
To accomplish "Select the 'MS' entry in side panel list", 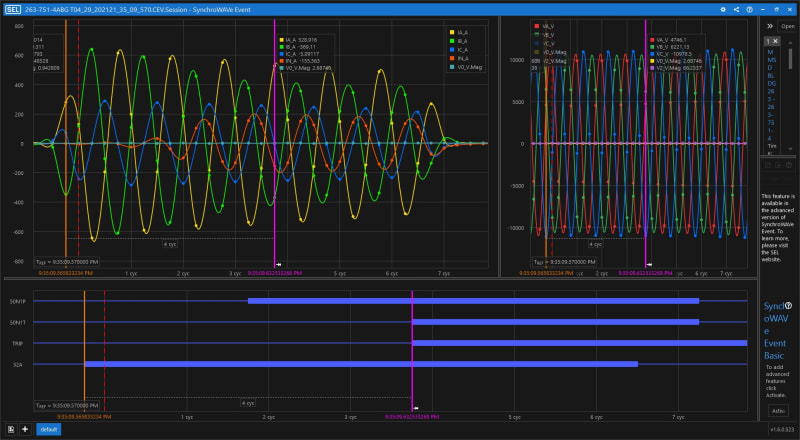I will click(x=771, y=60).
